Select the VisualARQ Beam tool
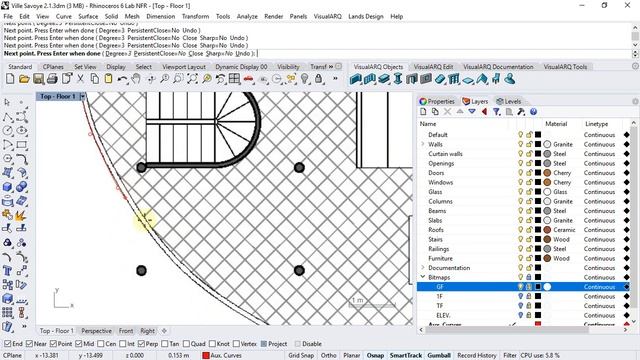 point(384,79)
